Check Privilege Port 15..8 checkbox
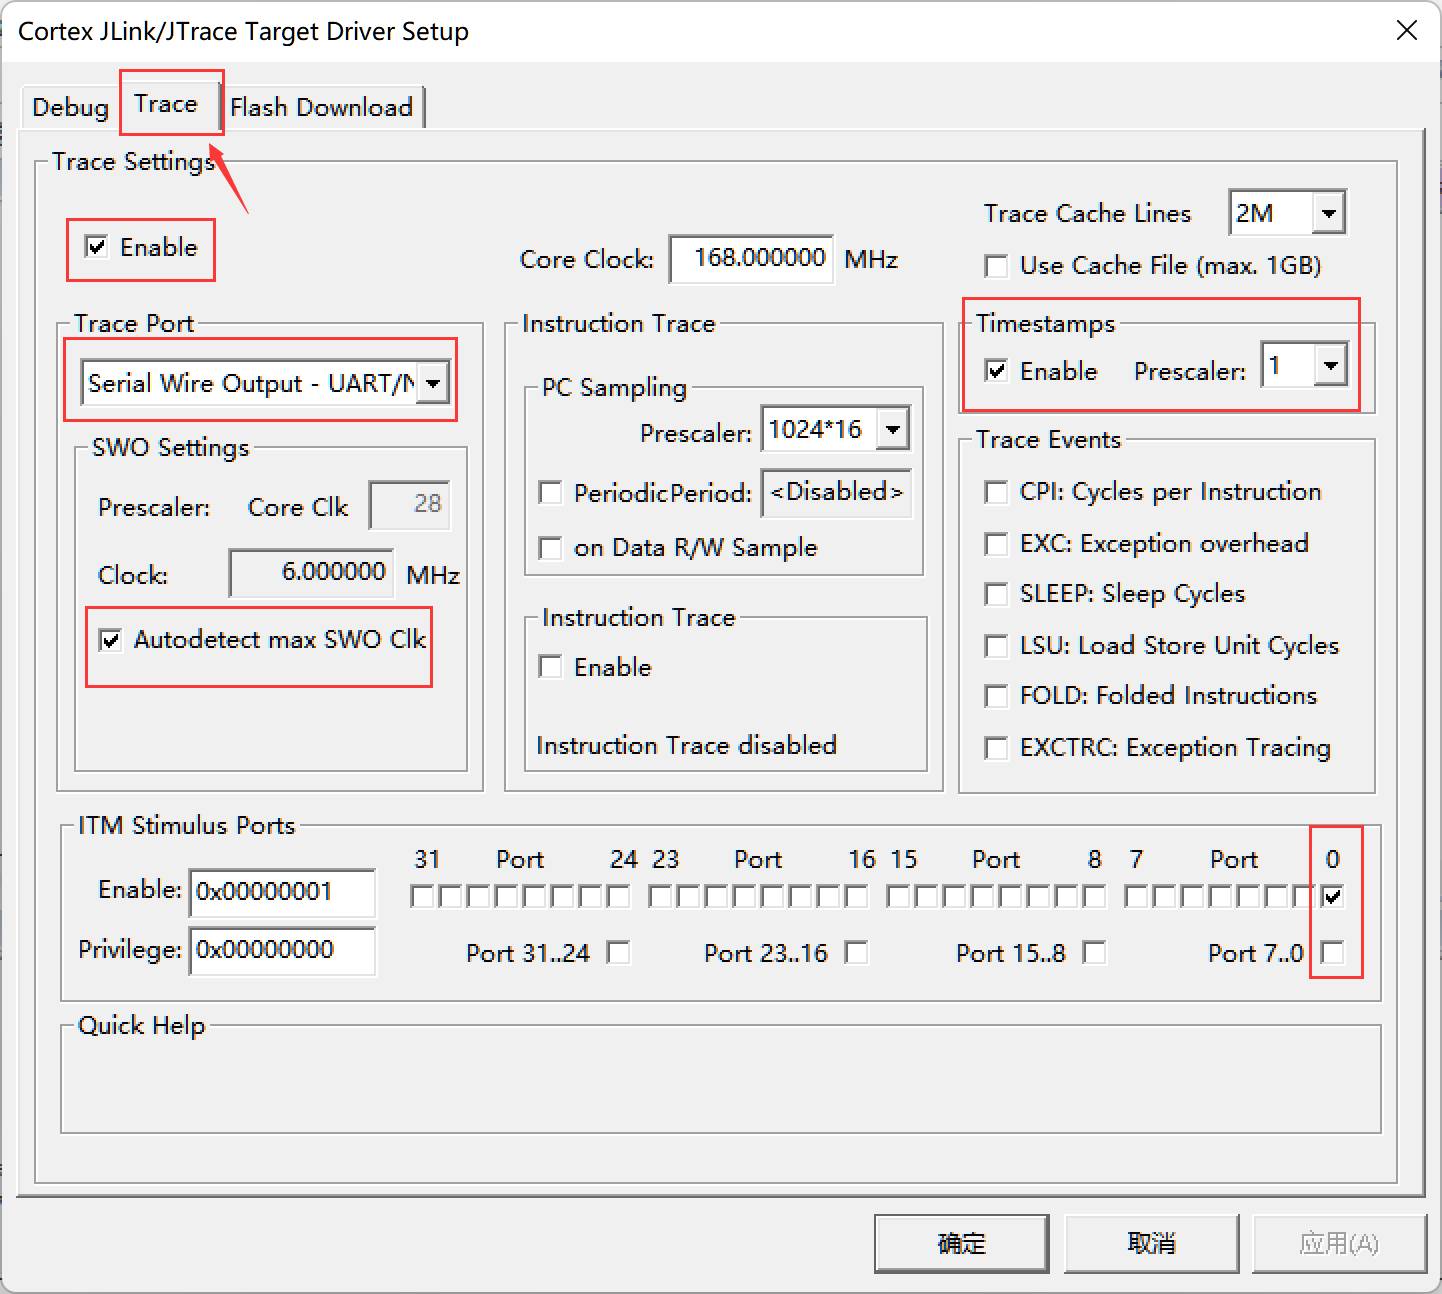This screenshot has height=1294, width=1442. (1095, 953)
